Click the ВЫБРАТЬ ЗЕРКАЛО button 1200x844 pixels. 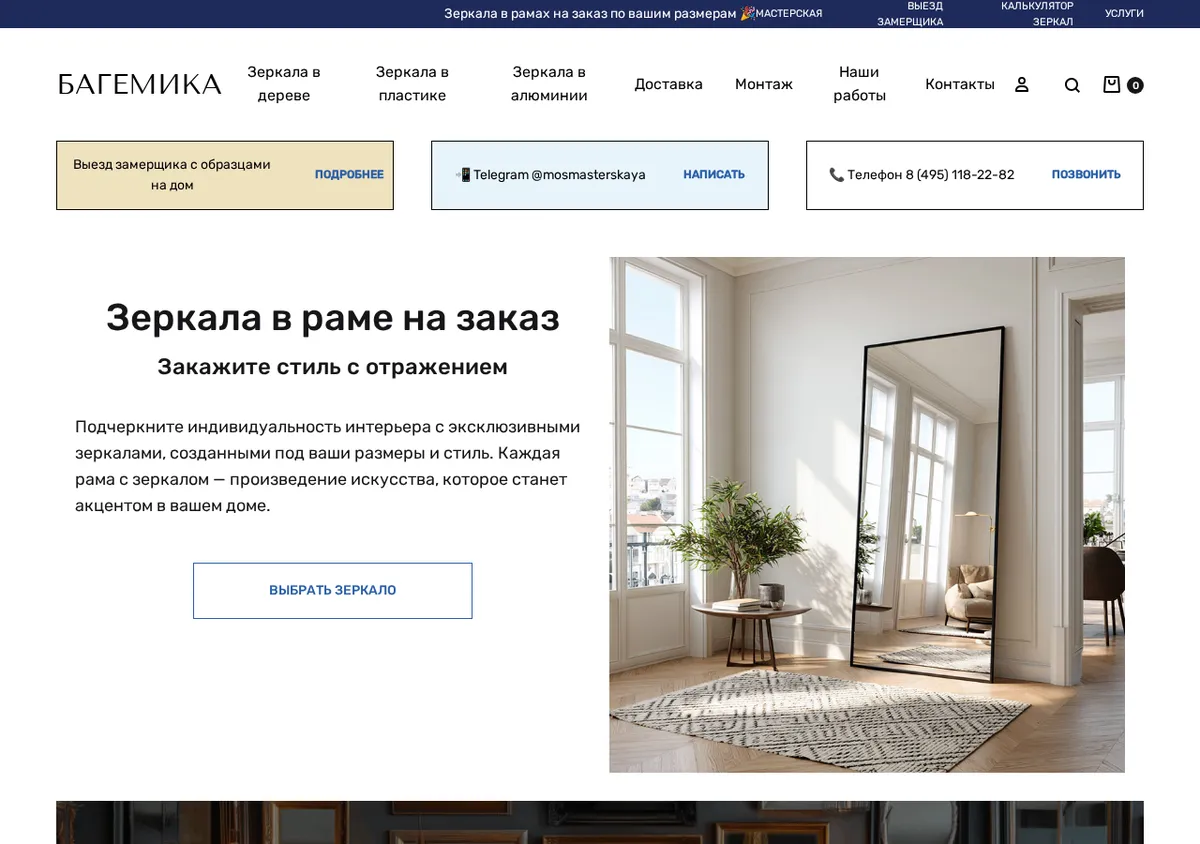(332, 590)
